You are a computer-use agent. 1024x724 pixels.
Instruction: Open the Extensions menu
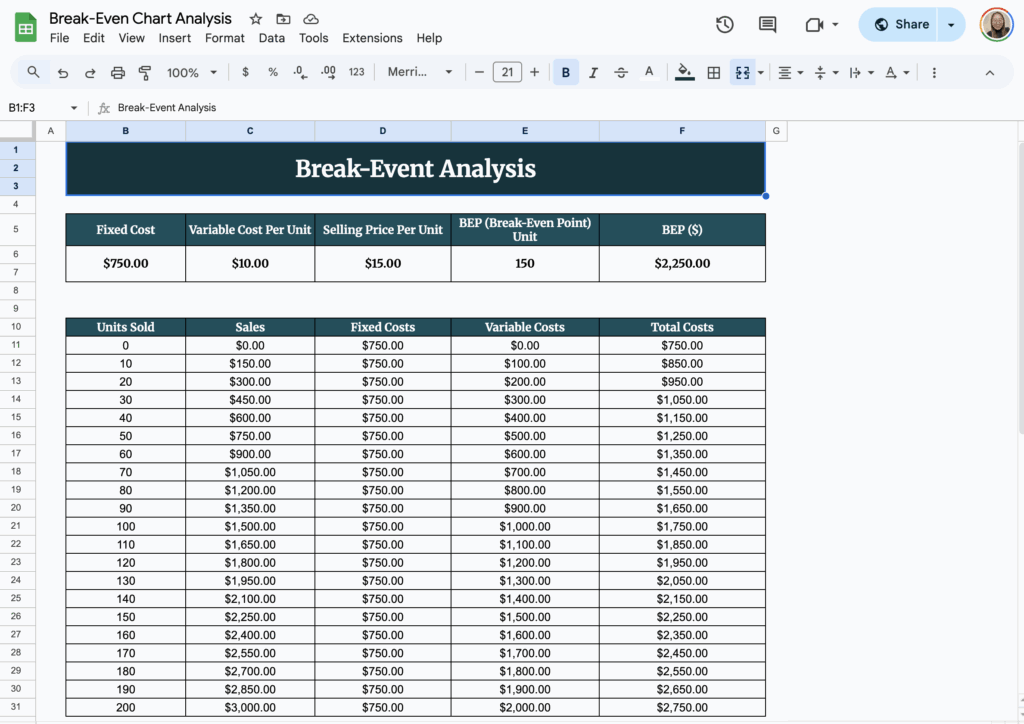click(x=372, y=38)
